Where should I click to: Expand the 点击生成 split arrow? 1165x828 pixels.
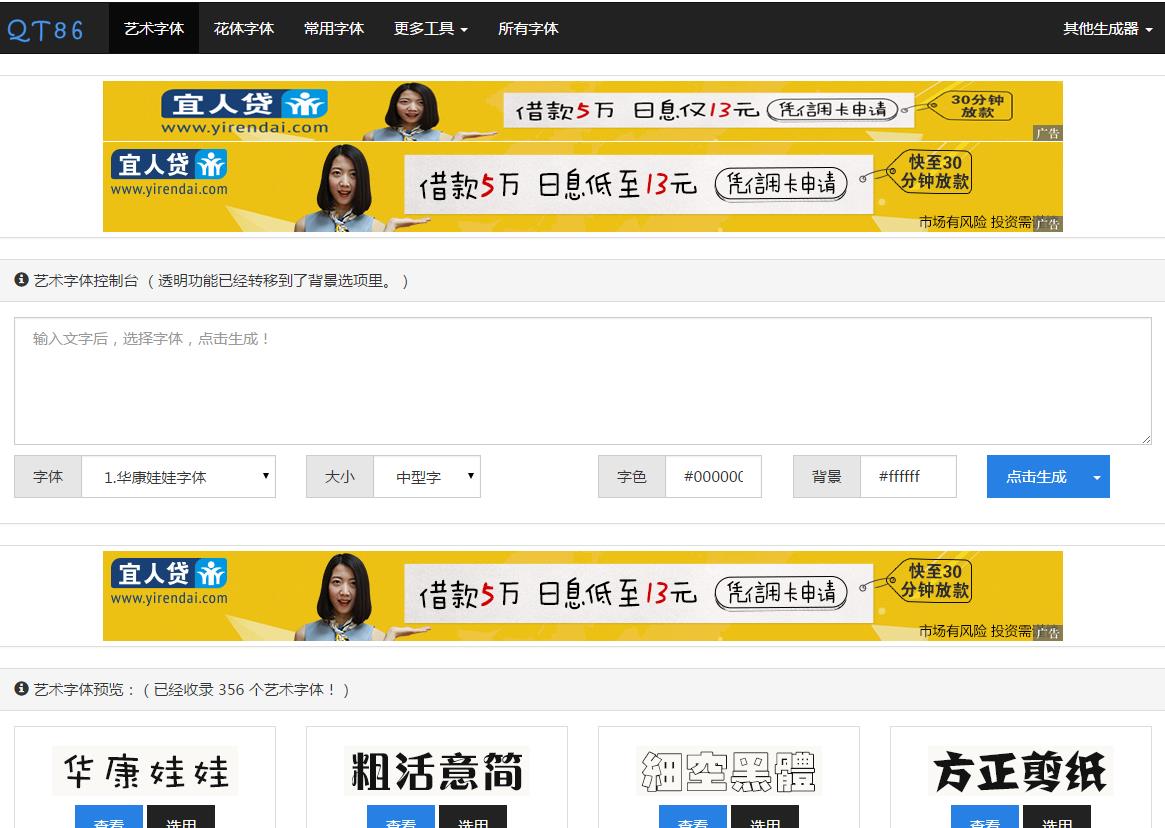pyautogui.click(x=1097, y=476)
